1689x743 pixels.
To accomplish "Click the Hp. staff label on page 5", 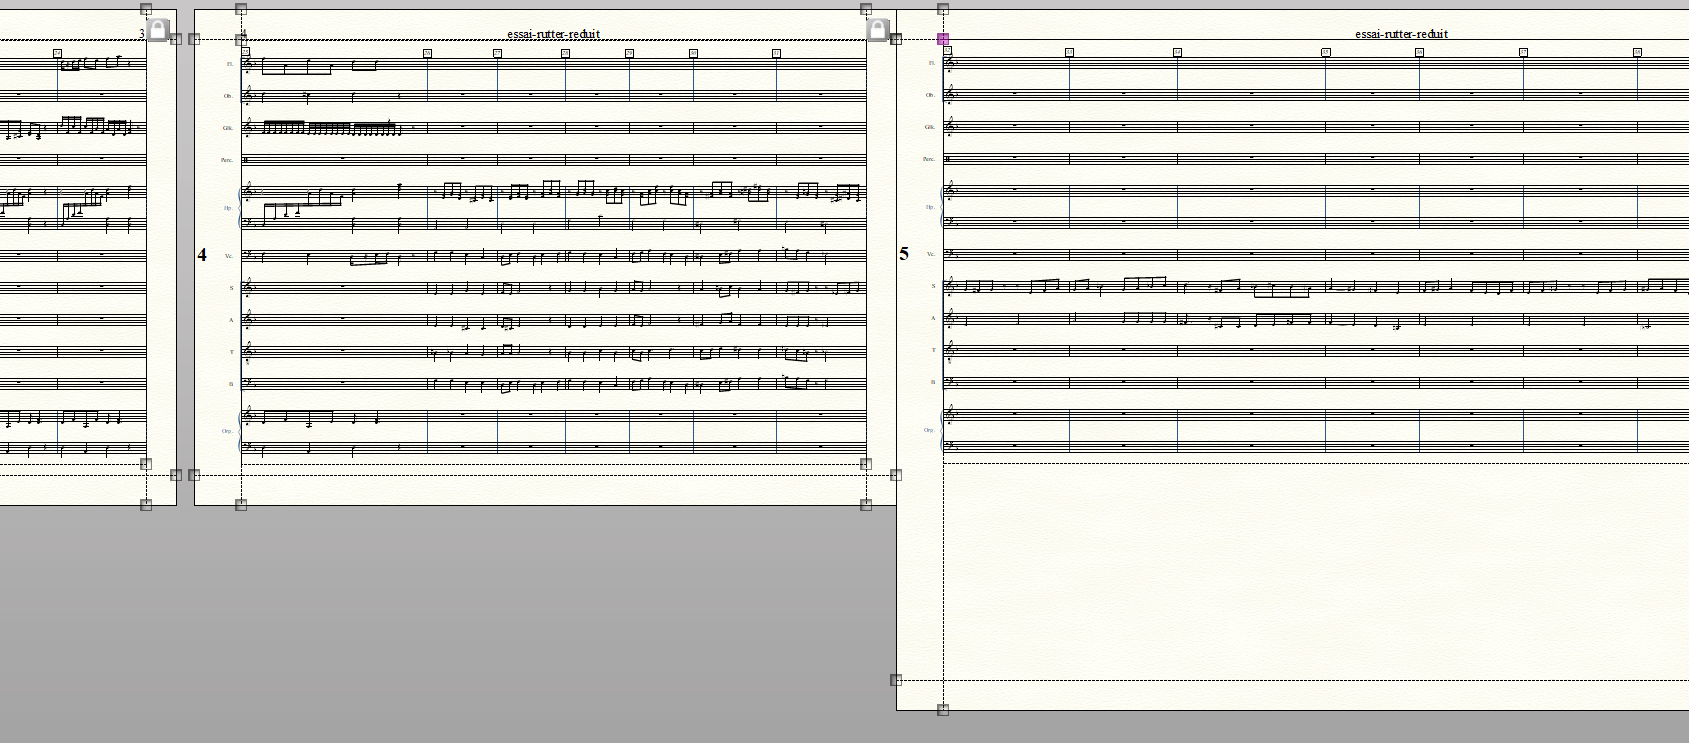I will pos(930,207).
